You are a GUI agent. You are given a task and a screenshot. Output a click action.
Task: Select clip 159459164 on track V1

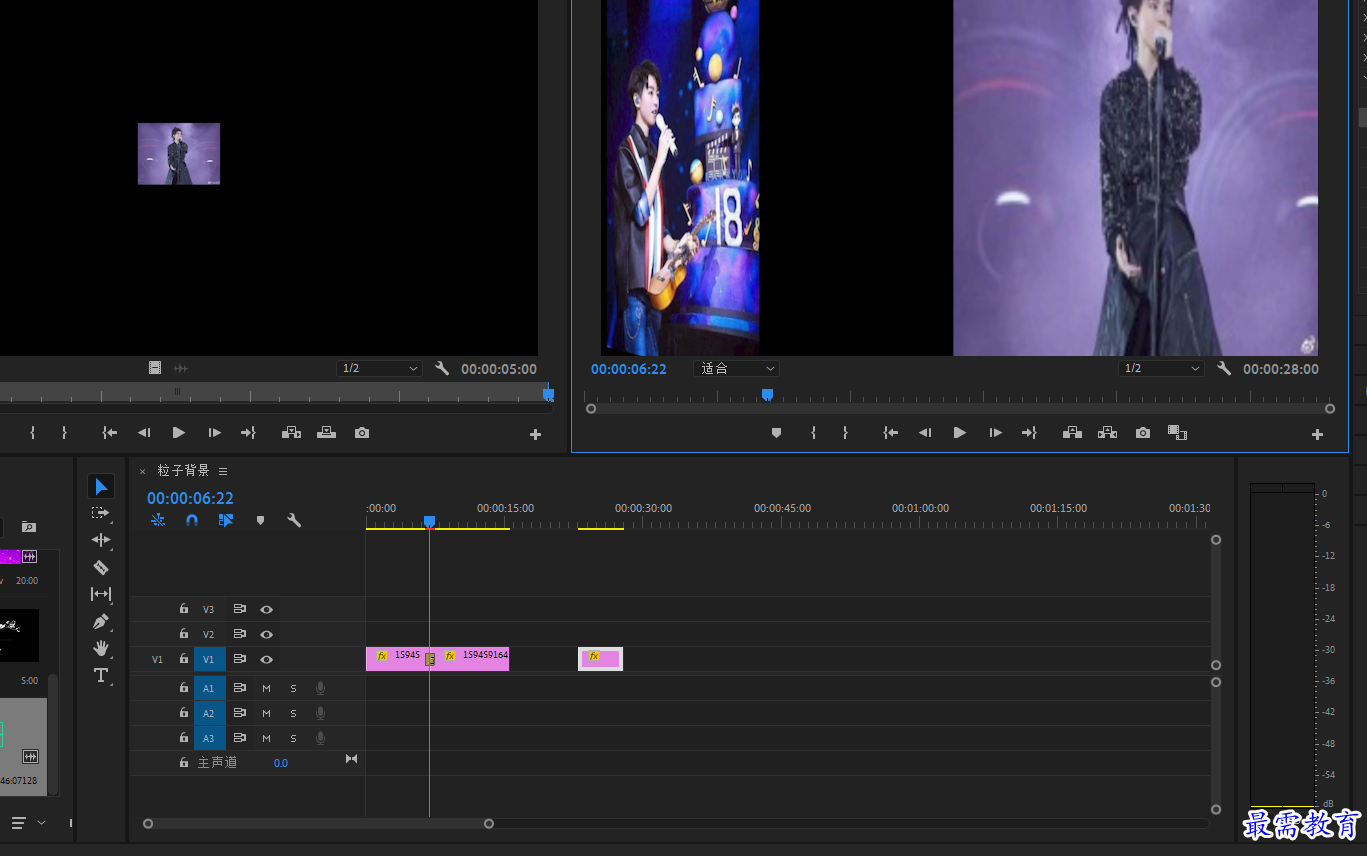(474, 658)
